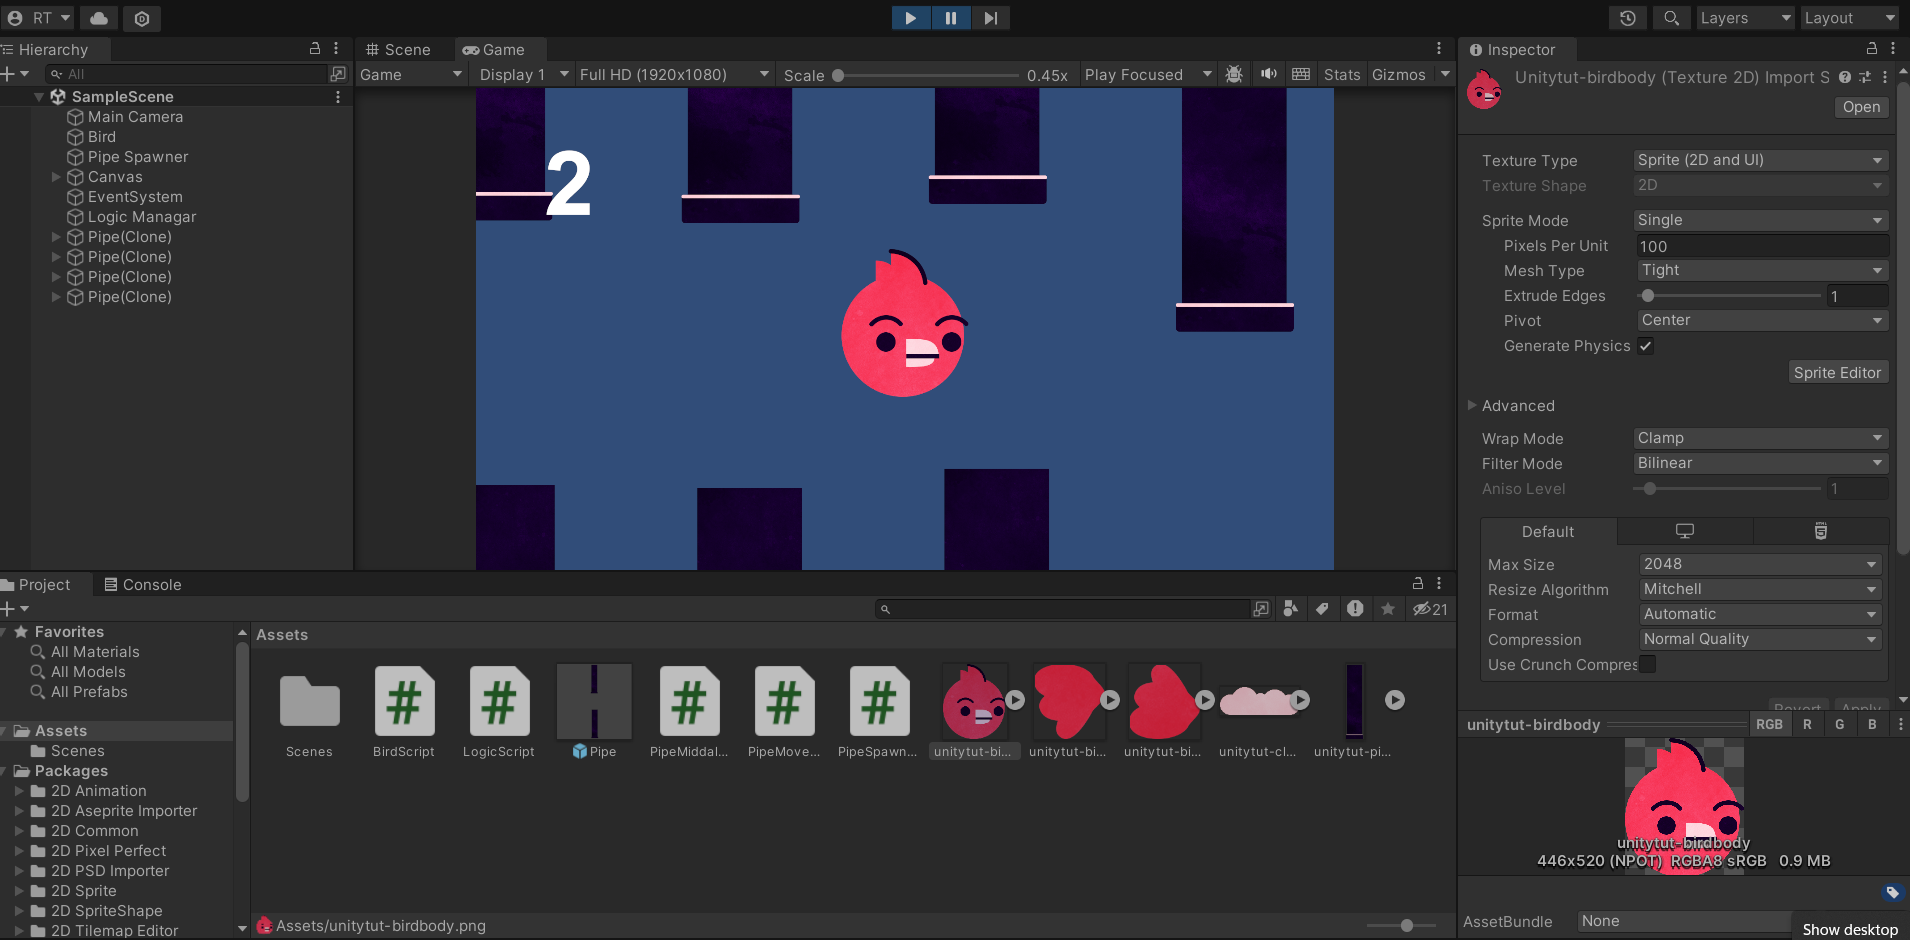
Task: Click the Project search field
Action: click(x=1063, y=609)
